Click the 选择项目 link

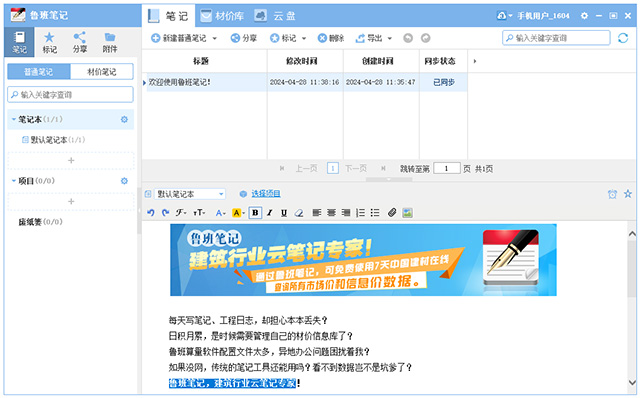click(x=266, y=194)
